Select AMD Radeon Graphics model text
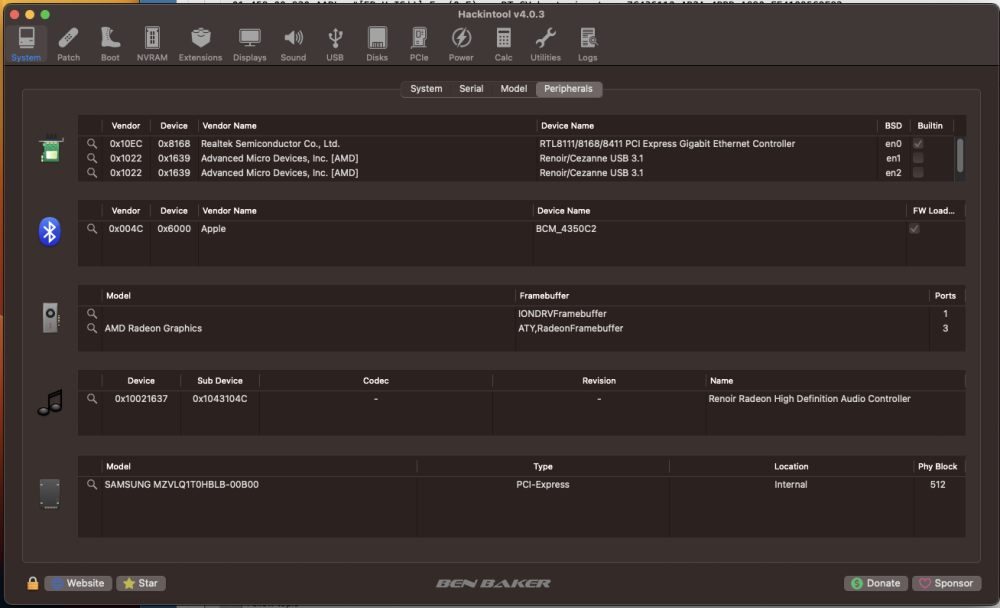Viewport: 1000px width, 608px height. tap(153, 329)
